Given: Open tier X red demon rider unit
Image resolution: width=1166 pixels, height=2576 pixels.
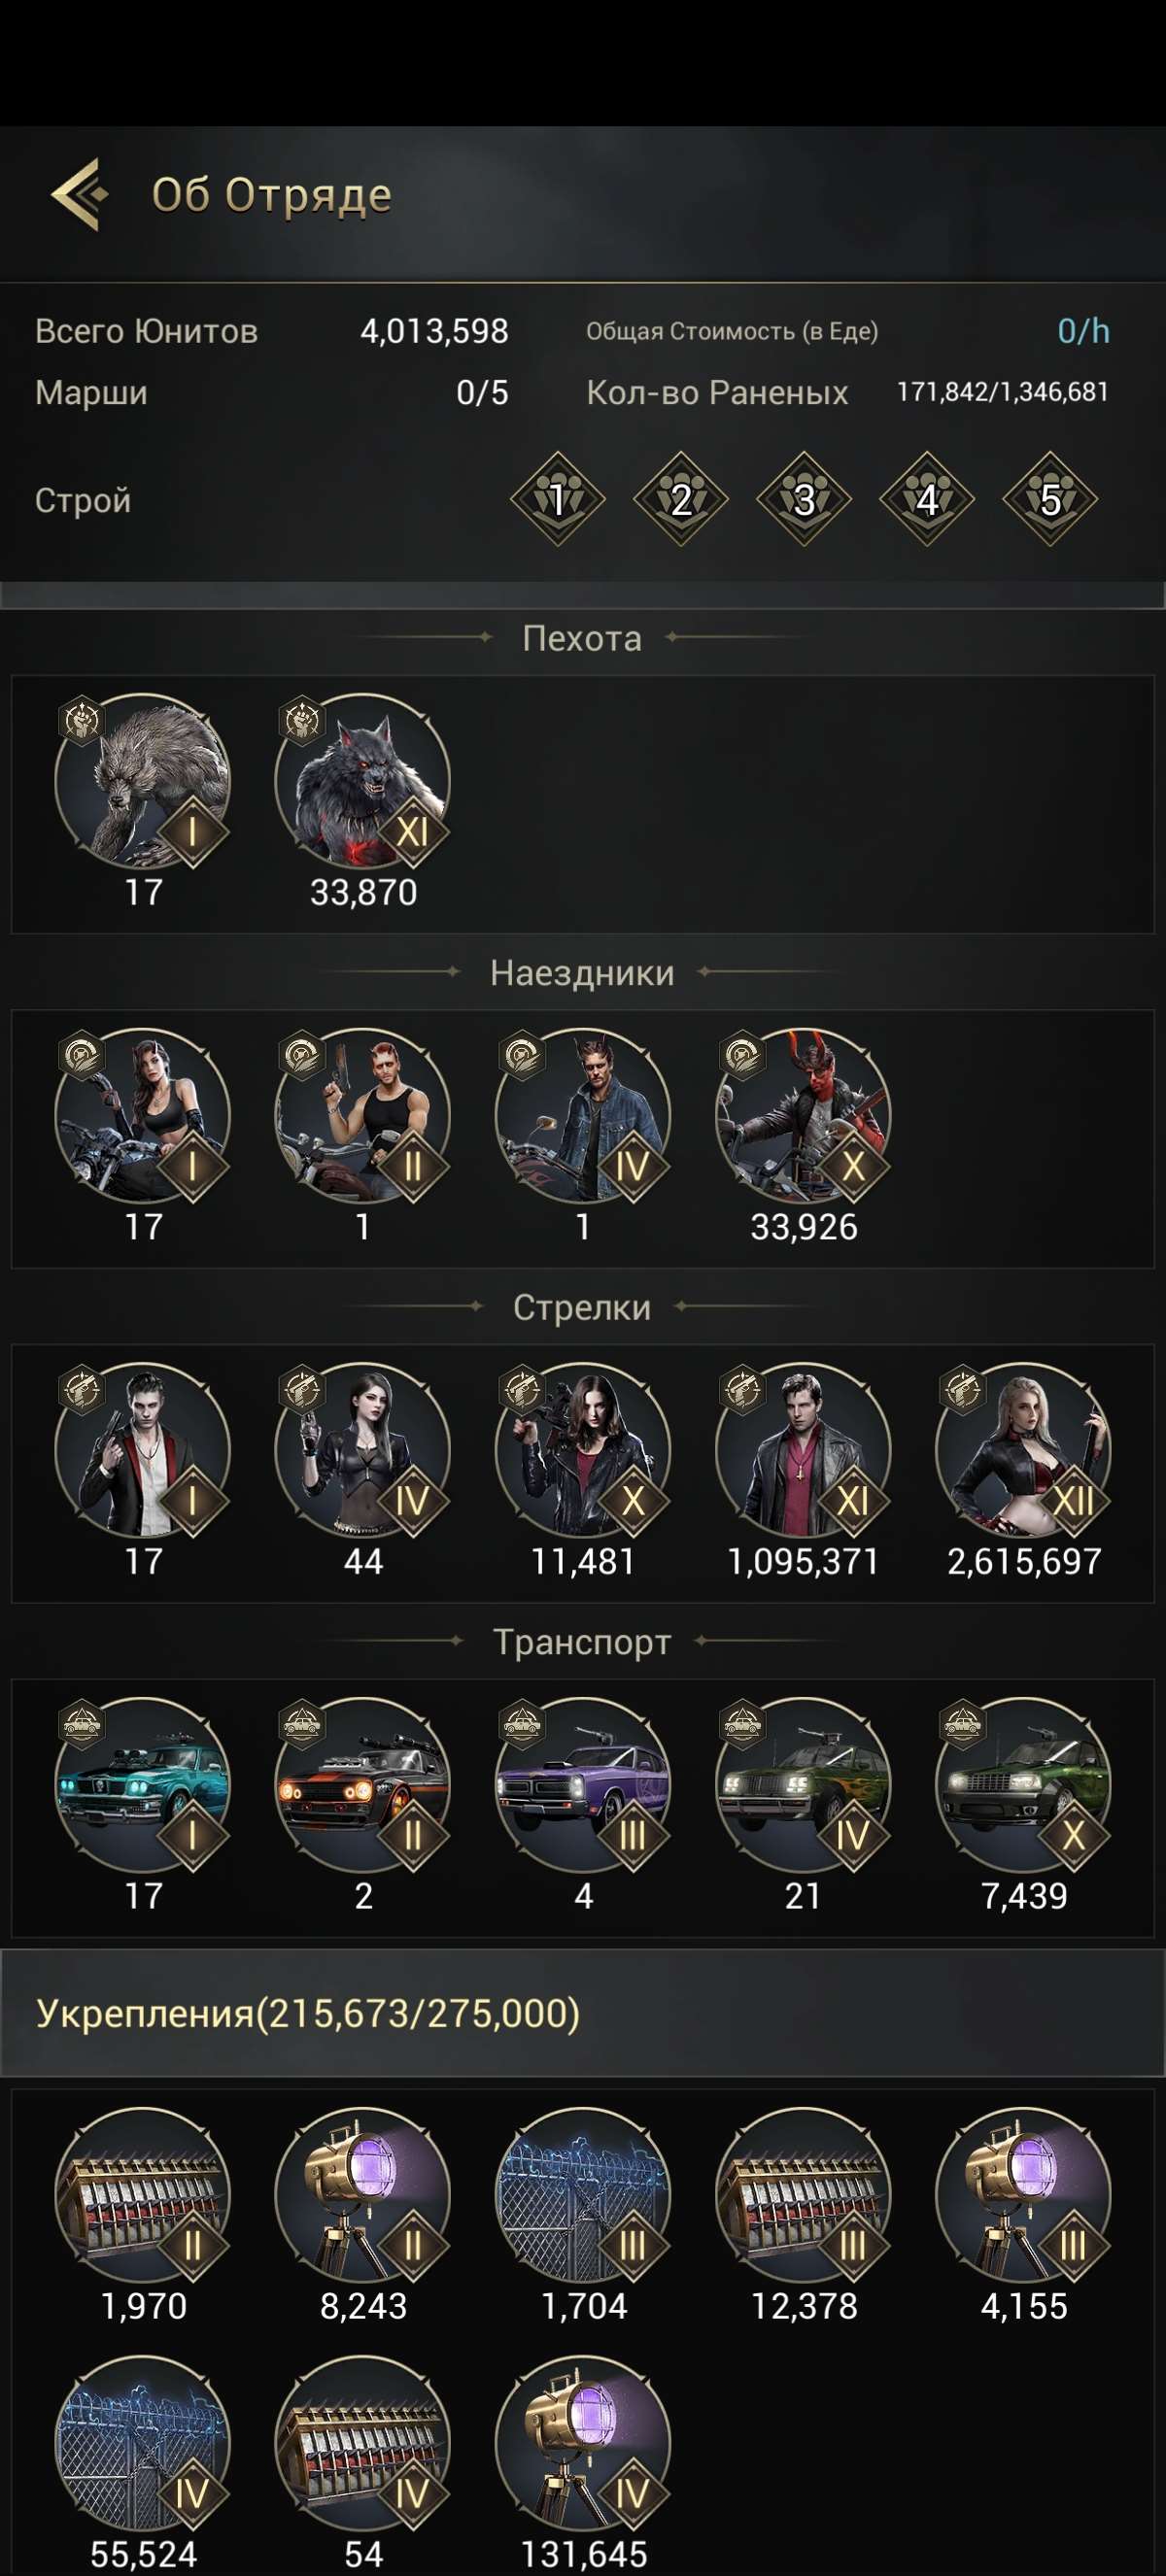Looking at the screenshot, I should pyautogui.click(x=803, y=1116).
